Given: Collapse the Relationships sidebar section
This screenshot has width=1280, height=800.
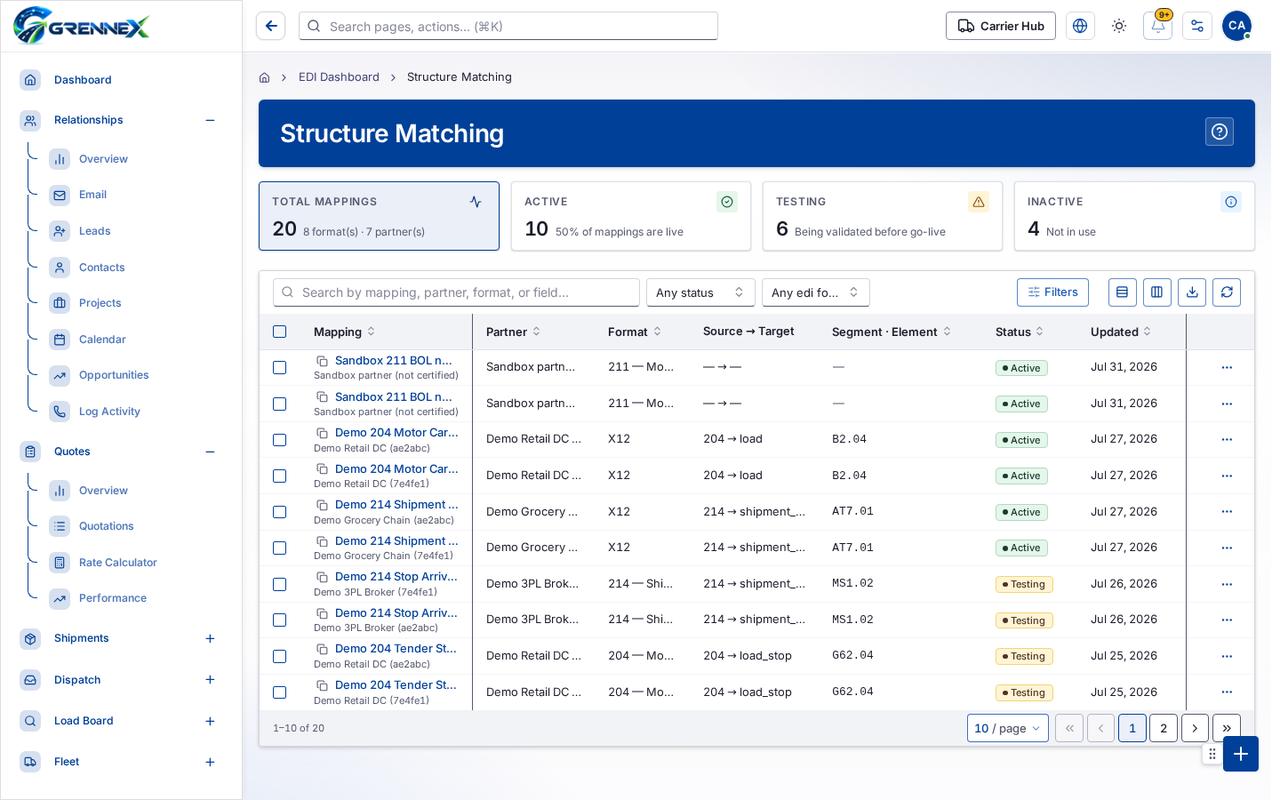Looking at the screenshot, I should point(210,120).
